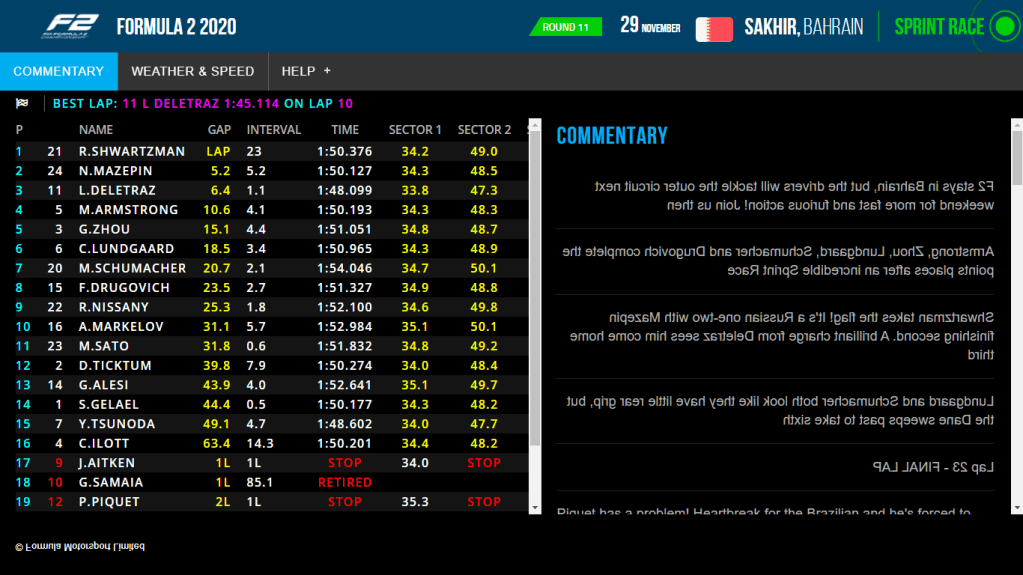Viewport: 1023px width, 575px height.
Task: Select driver M.SATO row
Action: [x=271, y=346]
